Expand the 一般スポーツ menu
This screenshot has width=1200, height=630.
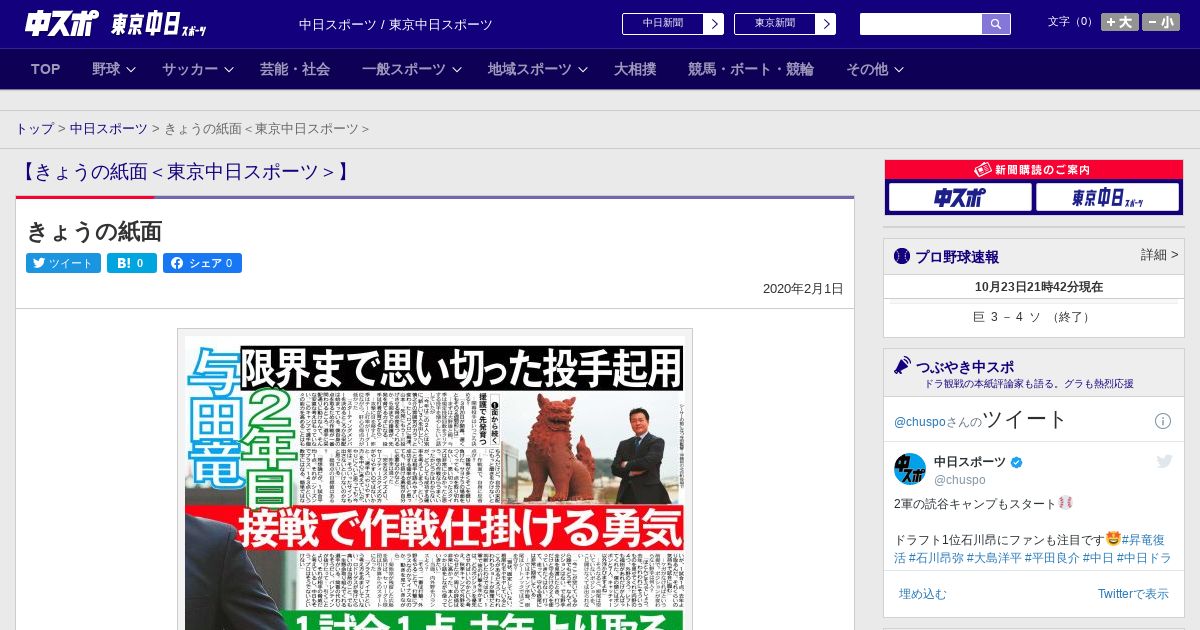point(412,69)
